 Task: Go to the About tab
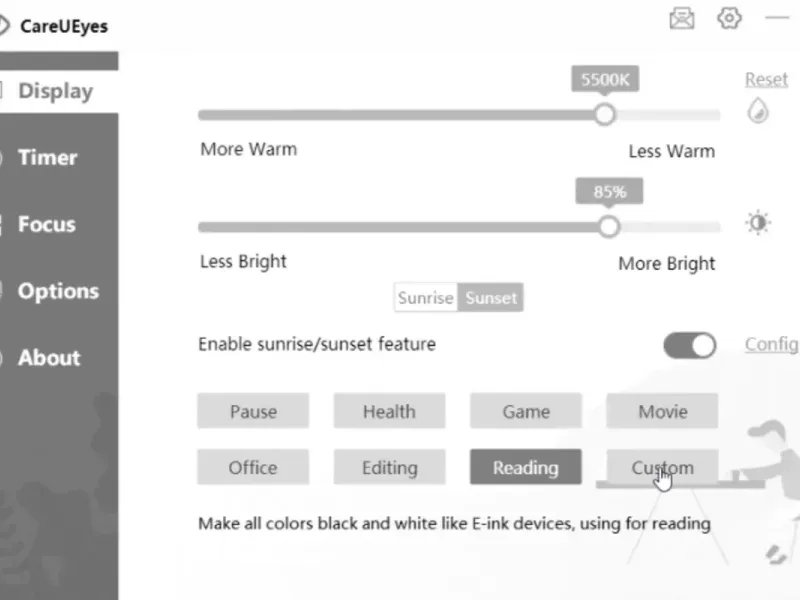[x=49, y=358]
